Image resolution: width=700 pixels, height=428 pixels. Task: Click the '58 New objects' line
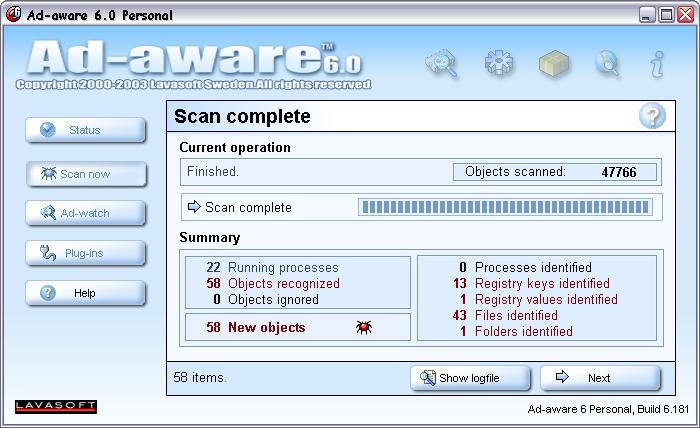coord(255,327)
